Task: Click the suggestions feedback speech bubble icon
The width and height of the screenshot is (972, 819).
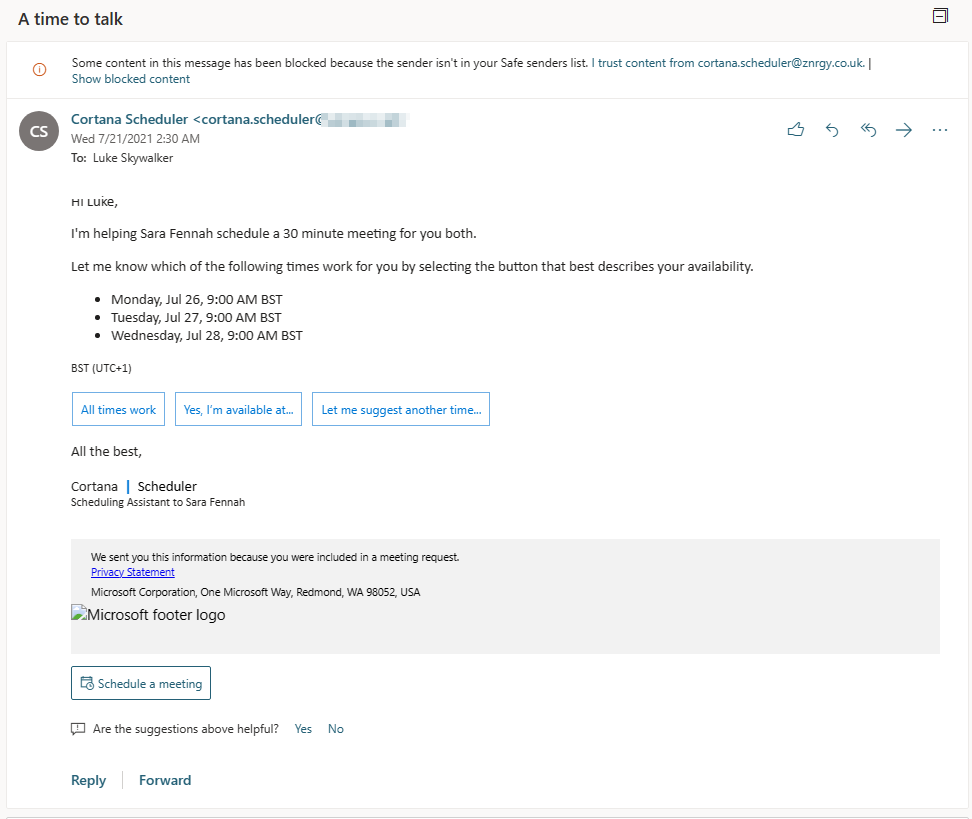Action: coord(78,729)
